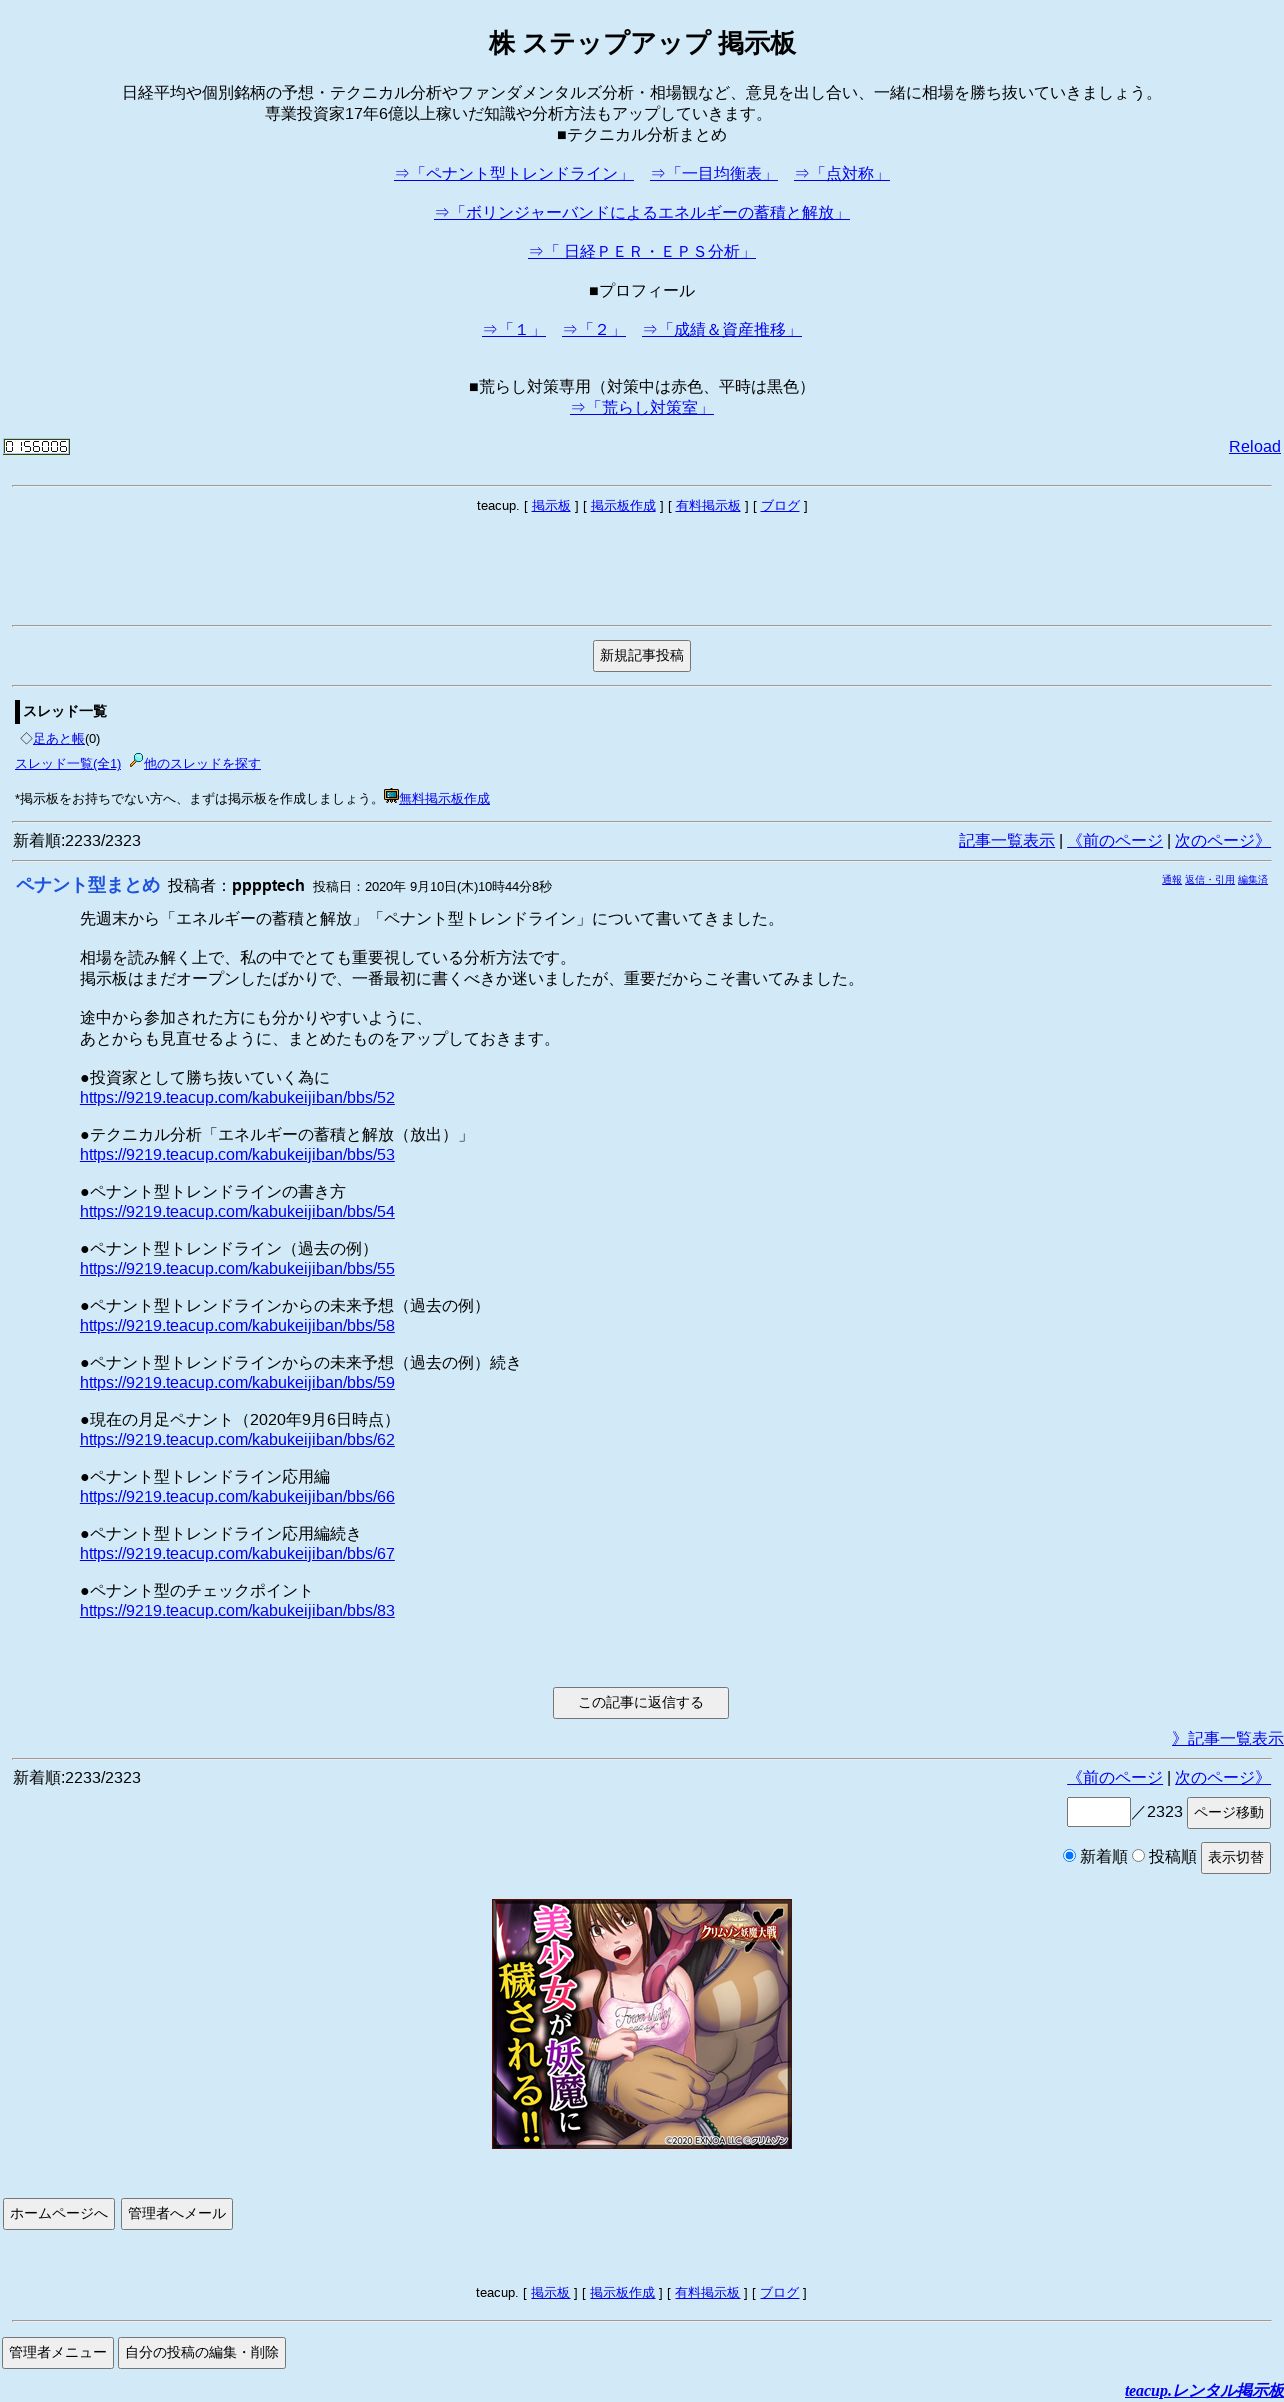The height and width of the screenshot is (2402, 1284).
Task: Go to 次のページ in bottom navigation
Action: click(x=1223, y=1778)
